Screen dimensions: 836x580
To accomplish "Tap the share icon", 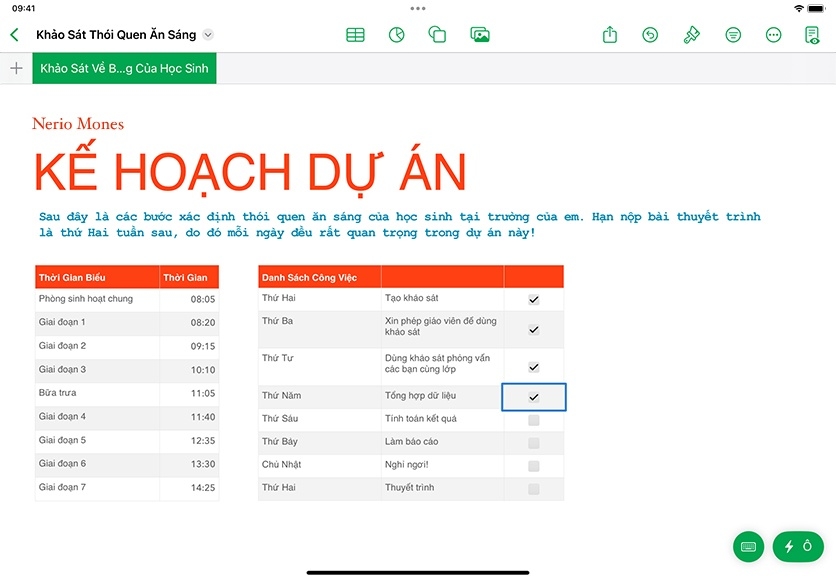I will coord(610,35).
